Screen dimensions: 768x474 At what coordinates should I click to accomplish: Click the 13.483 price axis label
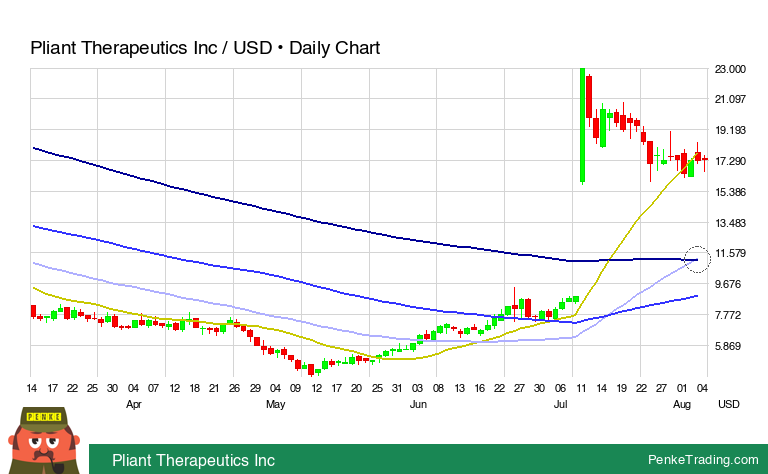pos(730,223)
